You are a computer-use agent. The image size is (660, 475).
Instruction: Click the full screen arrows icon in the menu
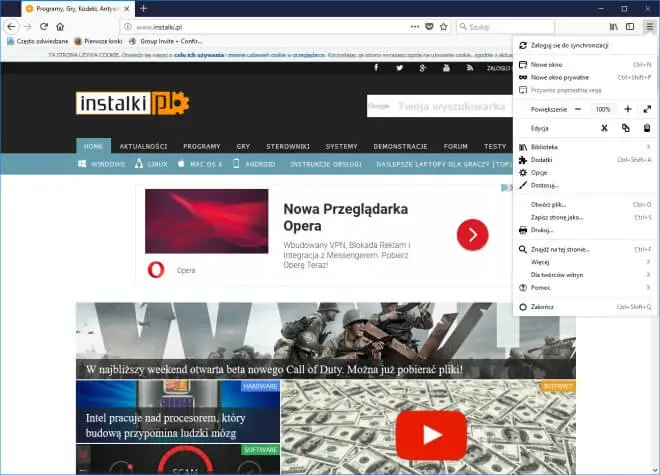[647, 108]
